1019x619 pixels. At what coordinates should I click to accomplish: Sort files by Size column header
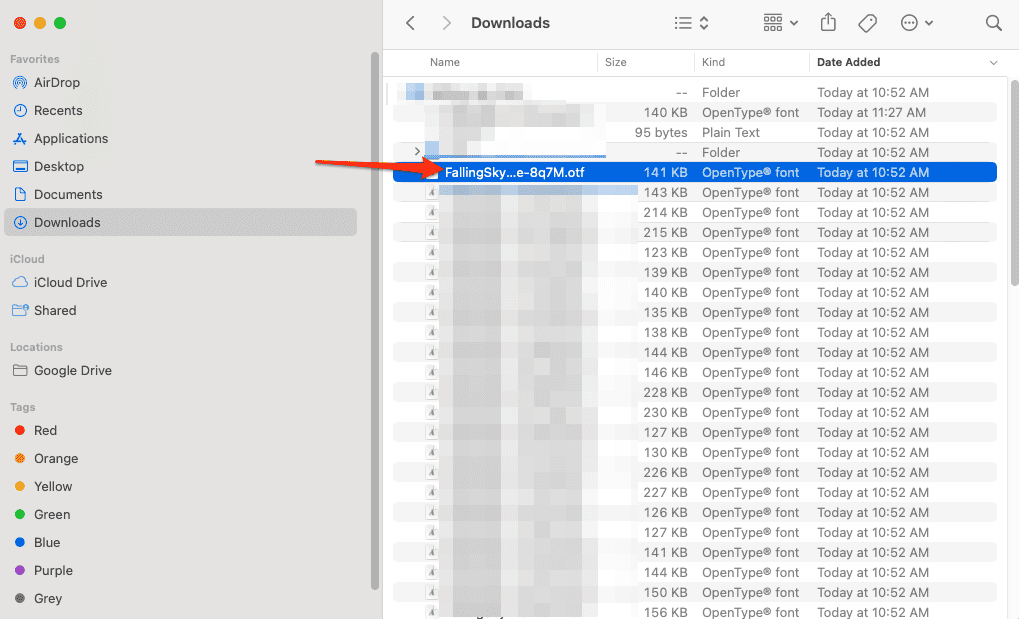click(616, 62)
